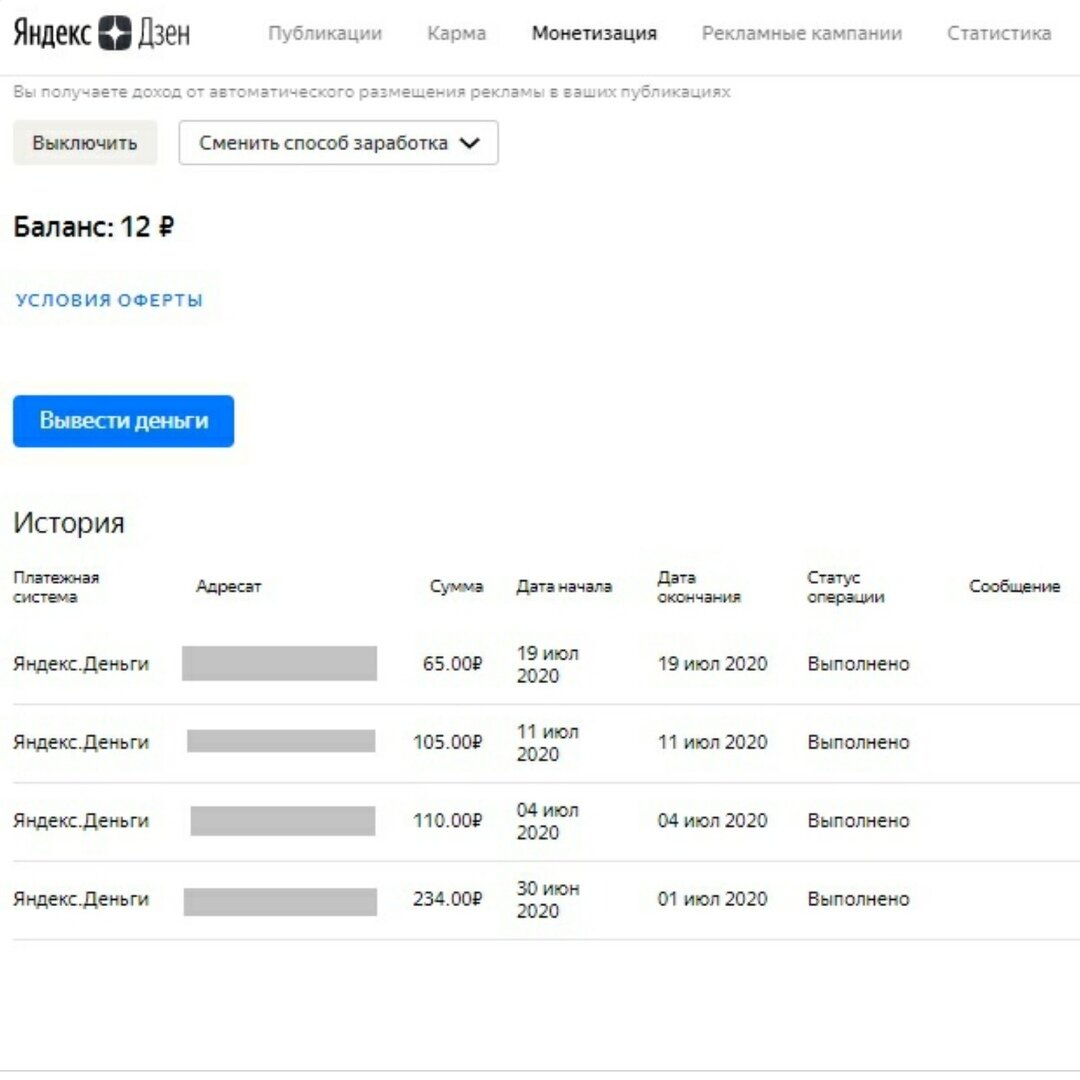This screenshot has width=1080, height=1080.
Task: Click Выполнено status in 105.00₽ row
Action: point(858,742)
